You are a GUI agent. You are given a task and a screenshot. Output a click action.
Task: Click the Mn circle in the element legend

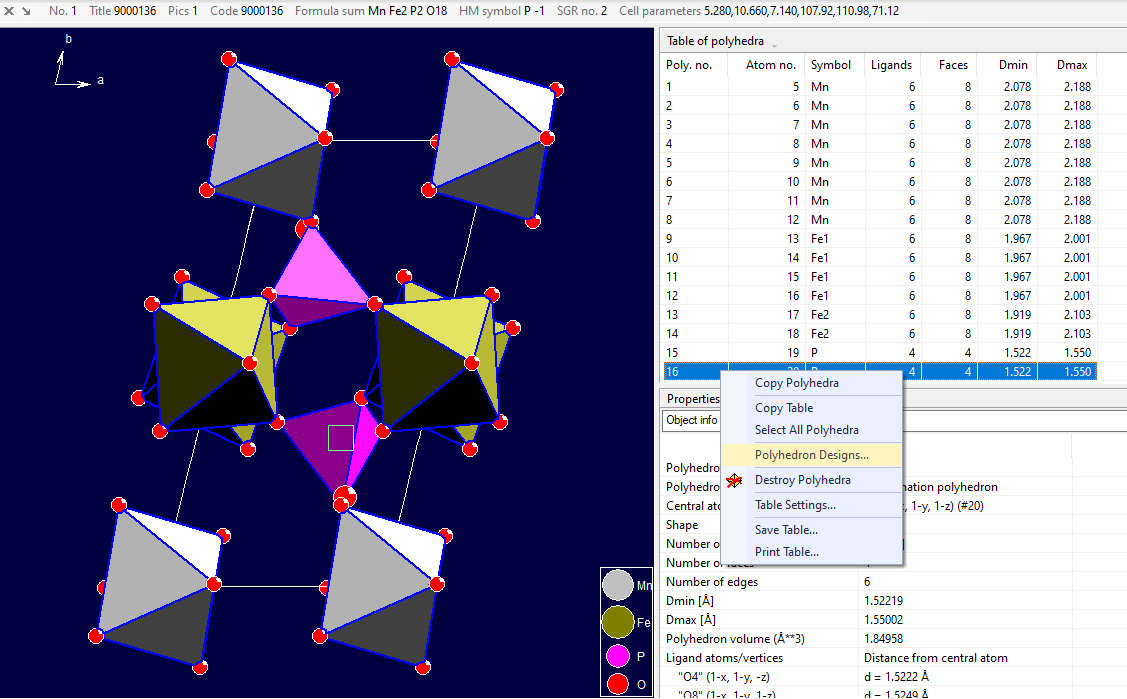(618, 584)
